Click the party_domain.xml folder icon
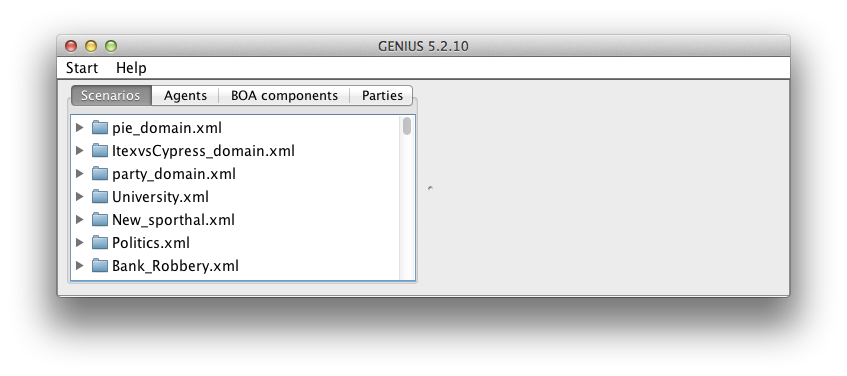Viewport: 847px width, 376px height. point(100,173)
